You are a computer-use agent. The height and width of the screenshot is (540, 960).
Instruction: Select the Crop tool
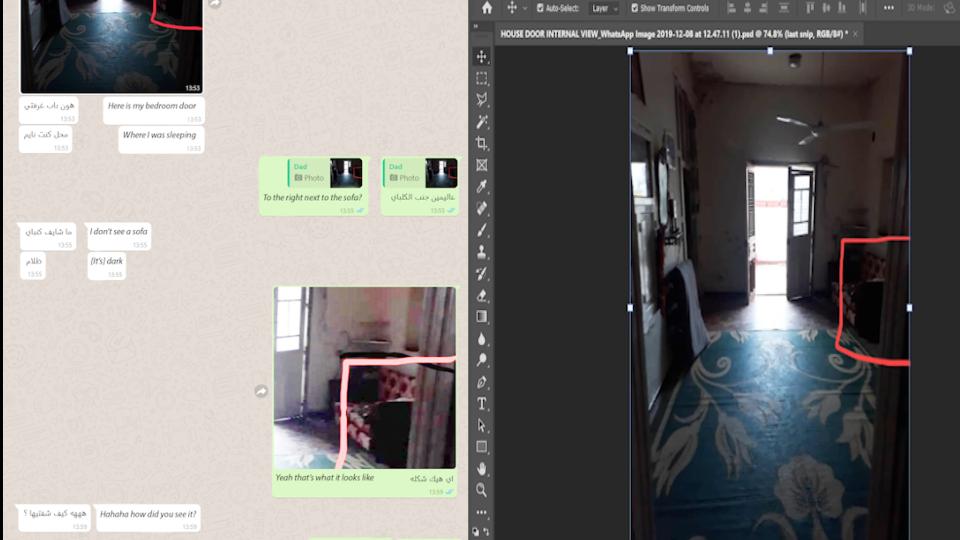(x=482, y=143)
